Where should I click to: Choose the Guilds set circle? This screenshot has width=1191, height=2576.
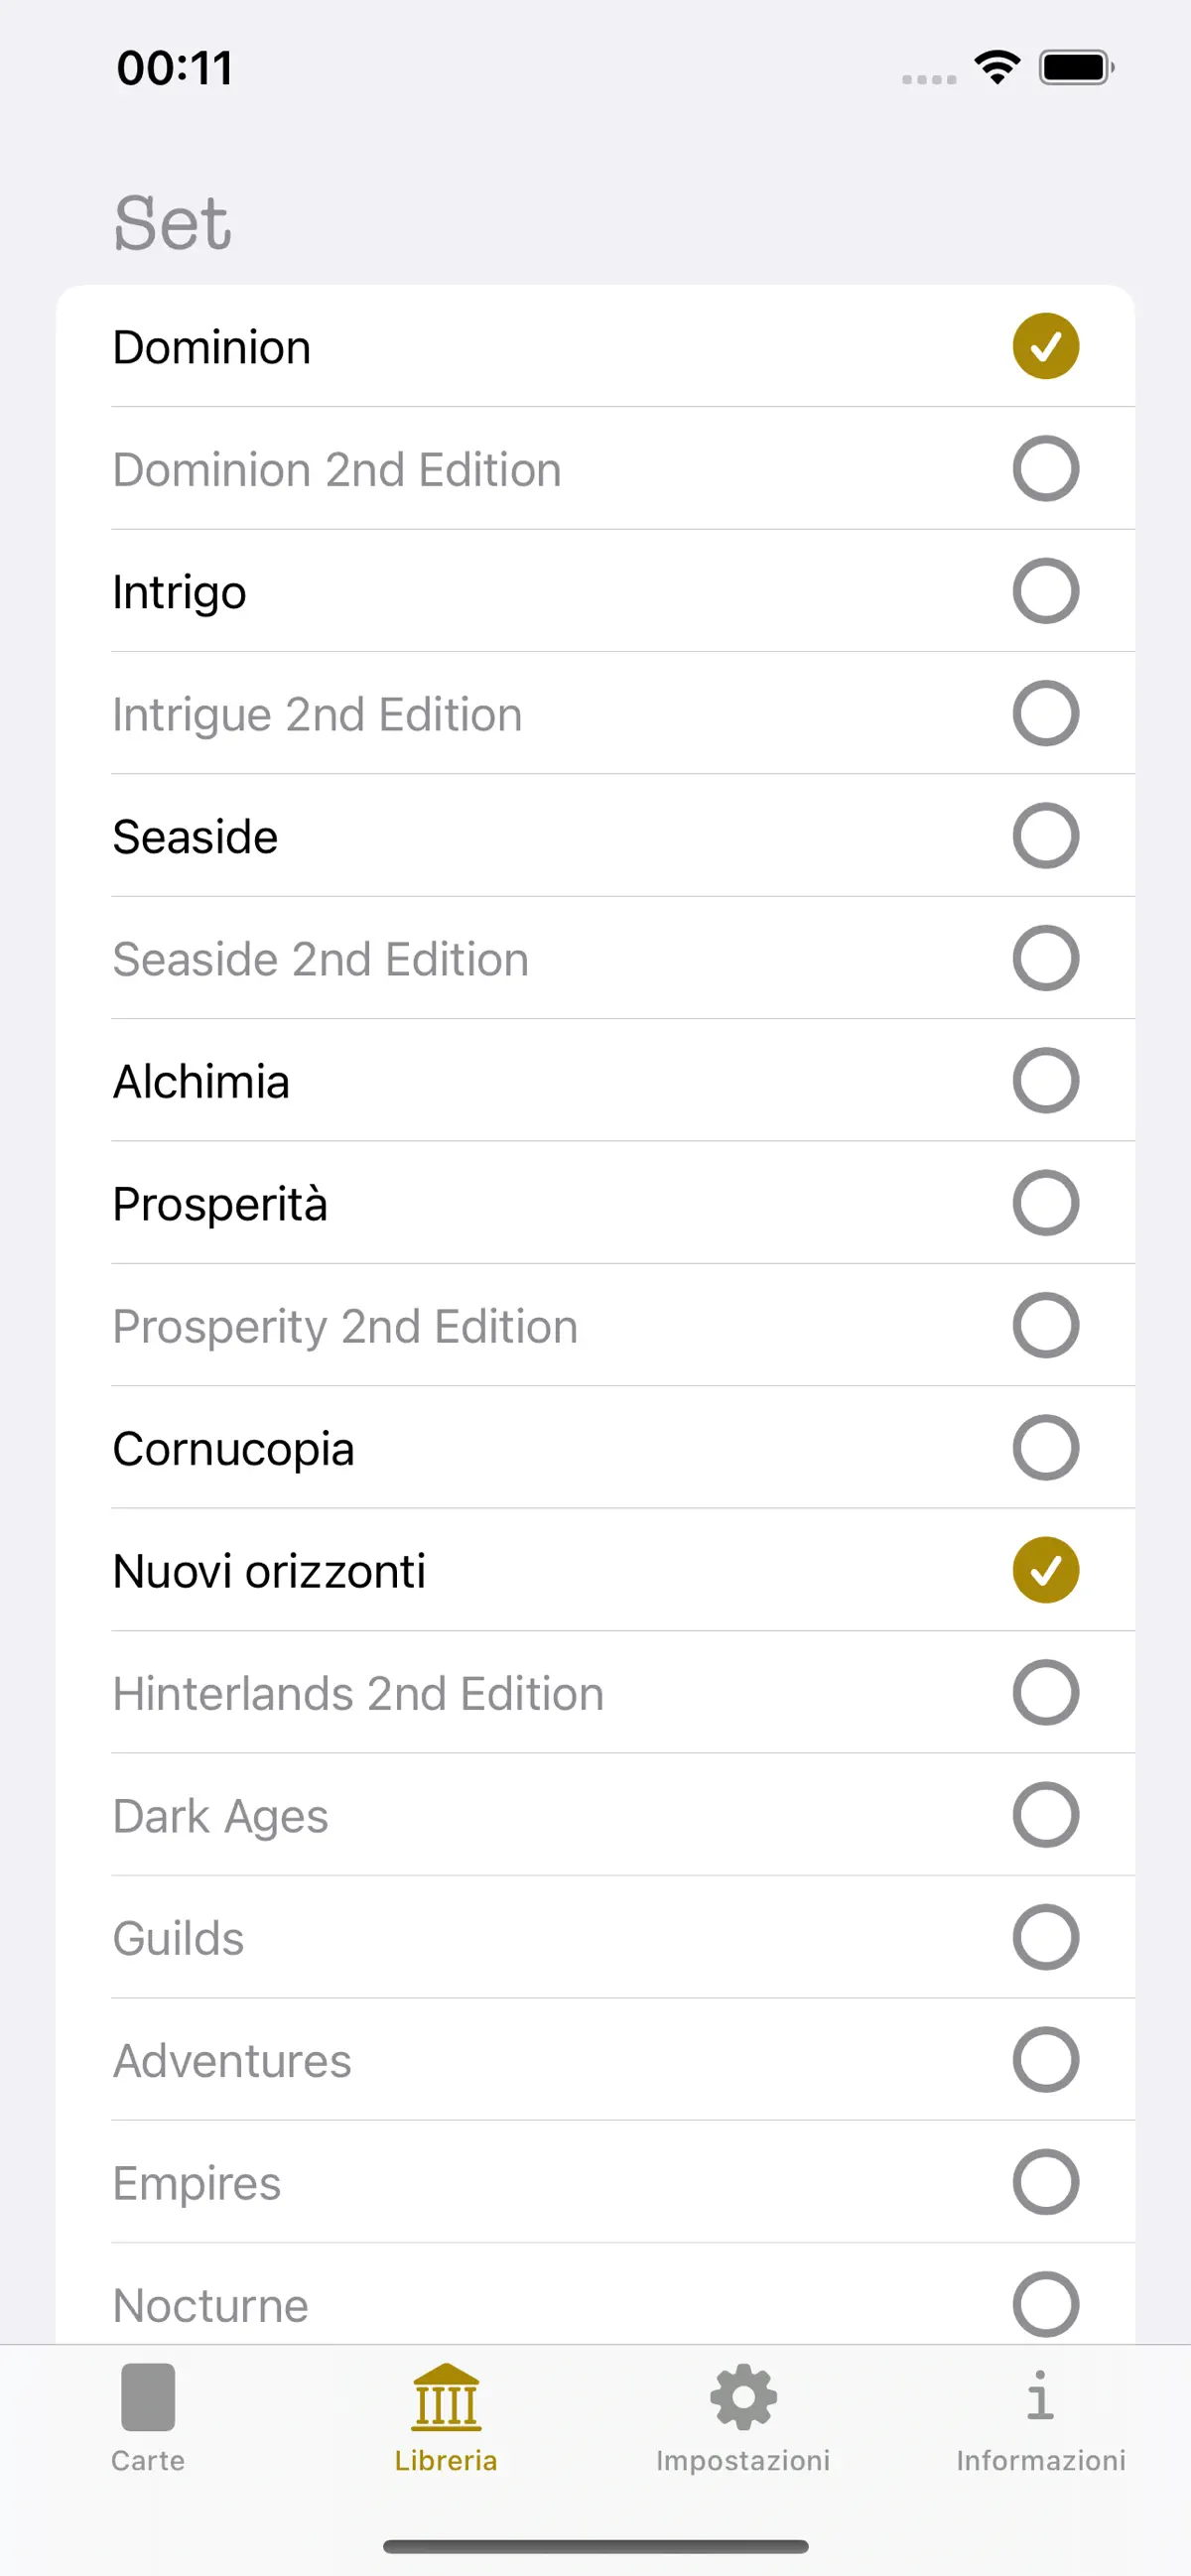pyautogui.click(x=1045, y=1937)
